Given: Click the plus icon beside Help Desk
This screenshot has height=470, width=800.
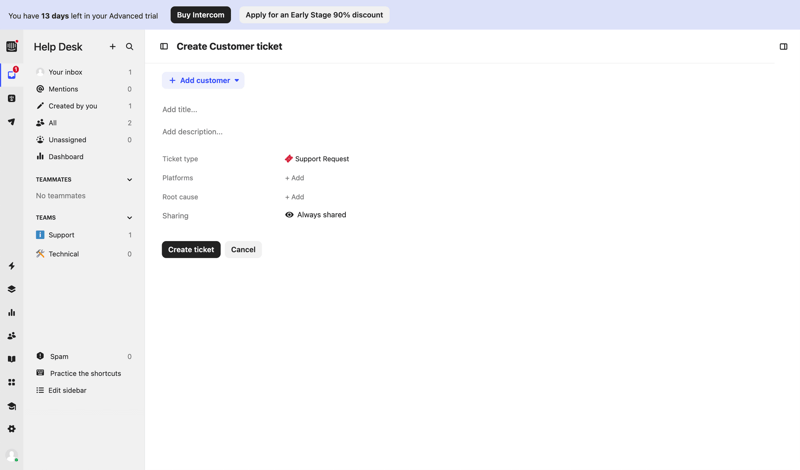Looking at the screenshot, I should click(x=112, y=46).
